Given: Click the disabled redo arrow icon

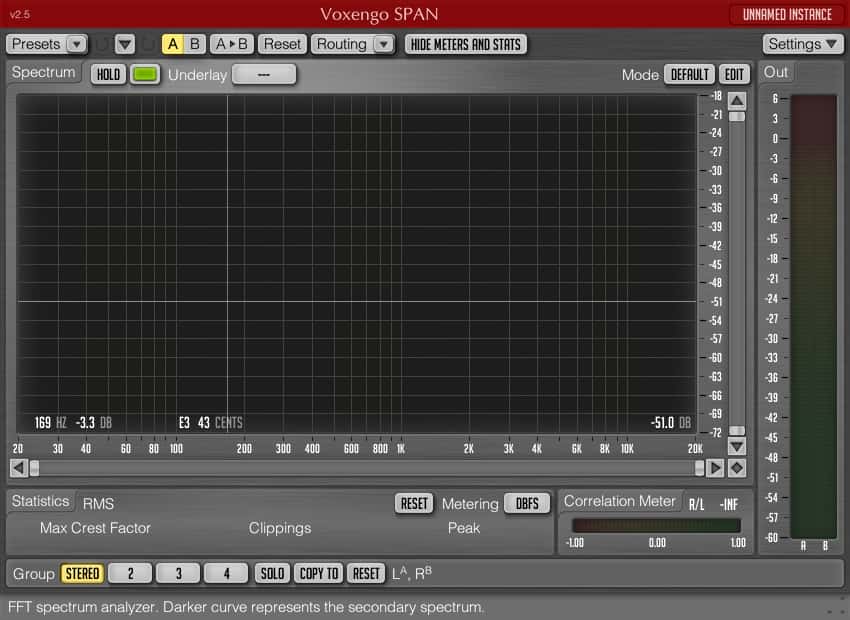Looking at the screenshot, I should click(x=148, y=44).
